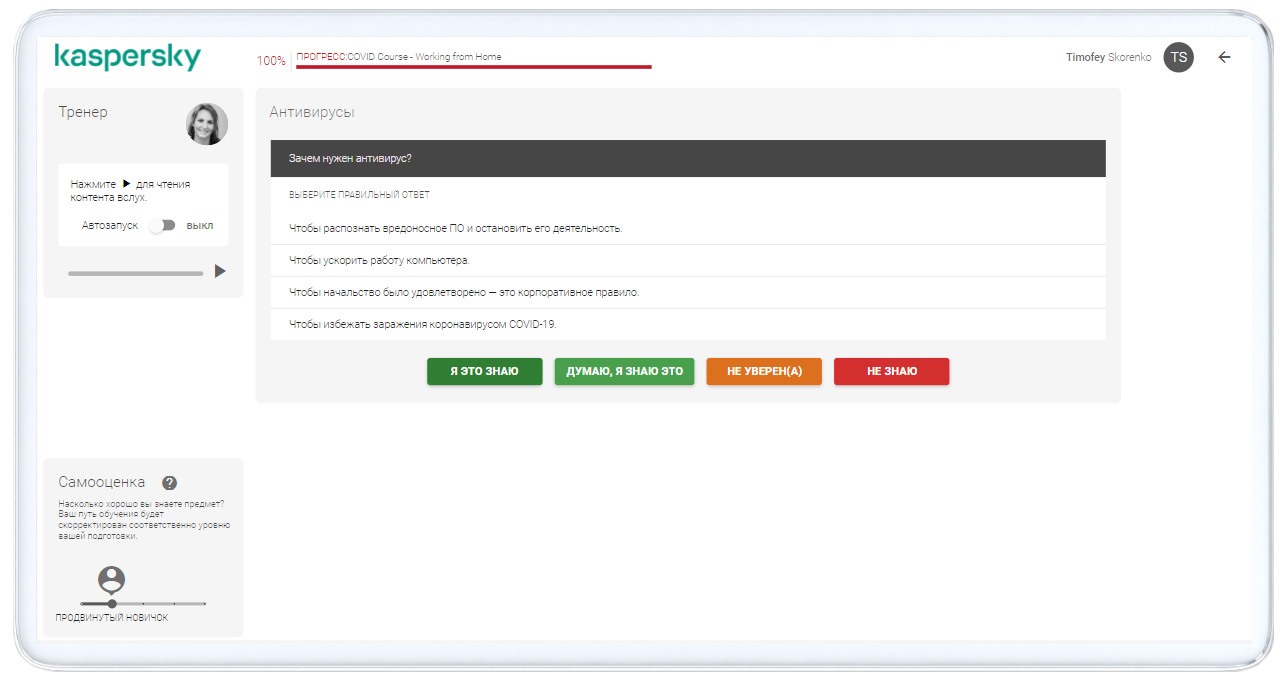Go back using the arrow icon
Viewport: 1287px width, 682px height.
[1224, 57]
